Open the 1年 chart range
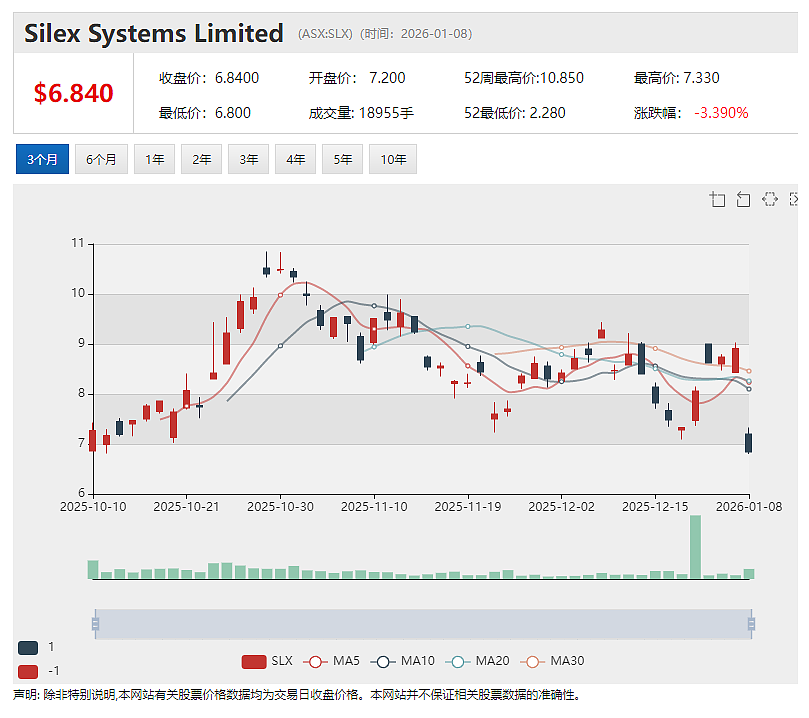This screenshot has height=718, width=809. (154, 159)
